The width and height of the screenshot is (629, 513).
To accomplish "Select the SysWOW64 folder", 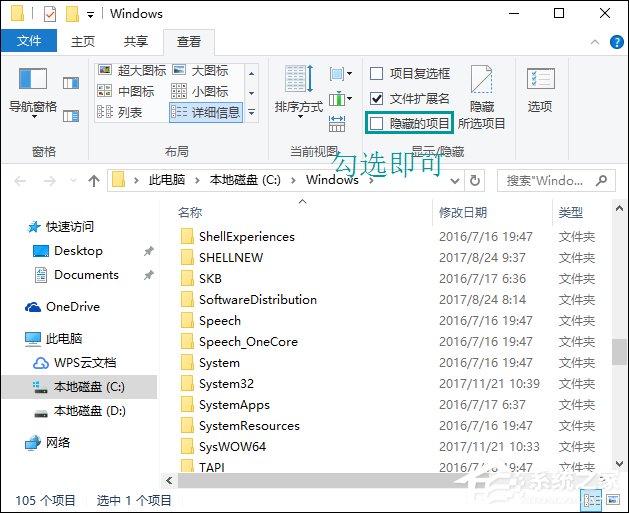I will [223, 447].
